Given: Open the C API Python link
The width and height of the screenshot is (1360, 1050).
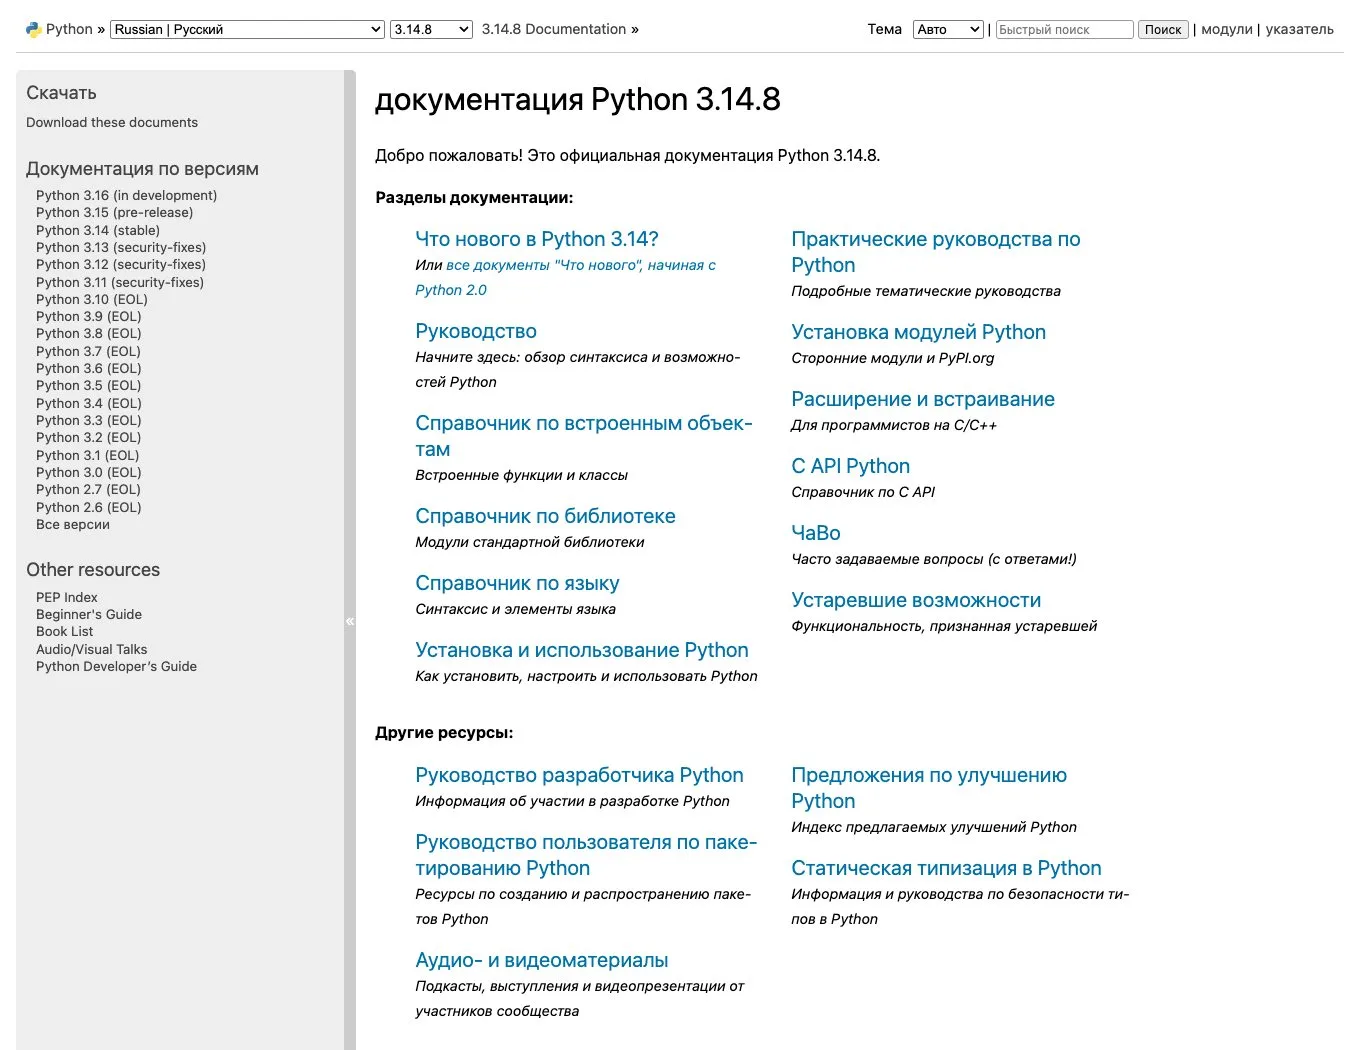Looking at the screenshot, I should [x=850, y=466].
